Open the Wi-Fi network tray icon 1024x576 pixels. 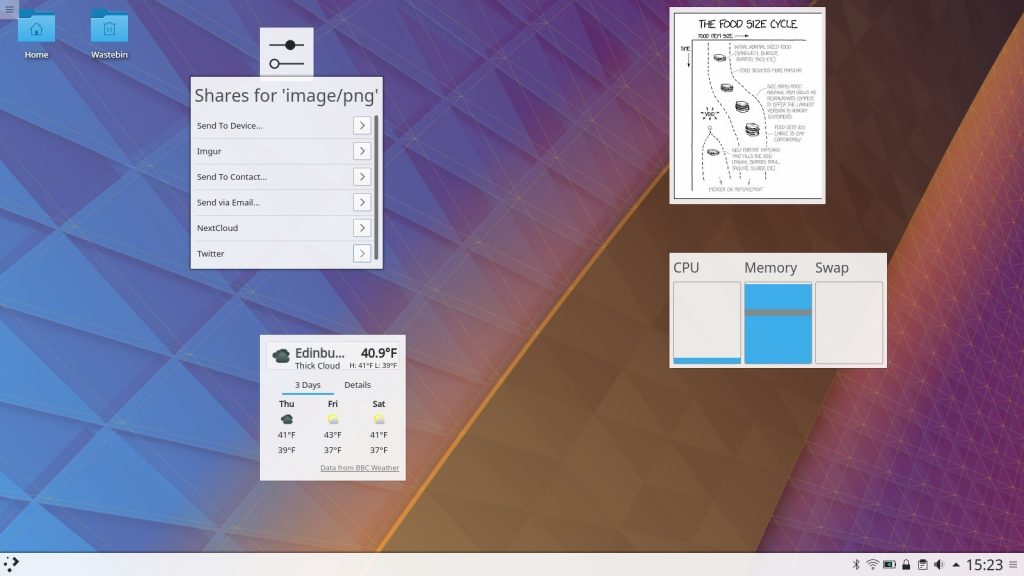click(x=872, y=565)
